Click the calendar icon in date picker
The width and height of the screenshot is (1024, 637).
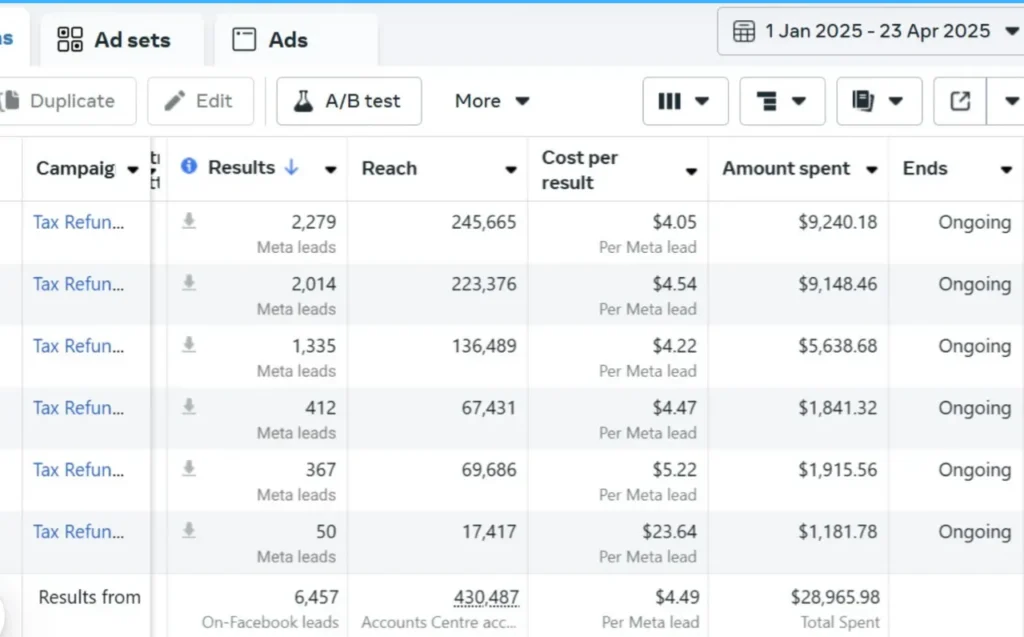744,31
